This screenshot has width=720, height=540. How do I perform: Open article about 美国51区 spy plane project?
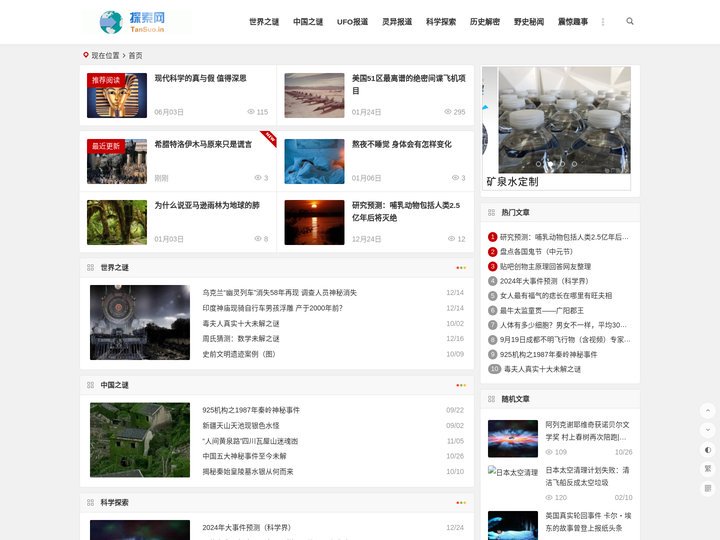409,84
